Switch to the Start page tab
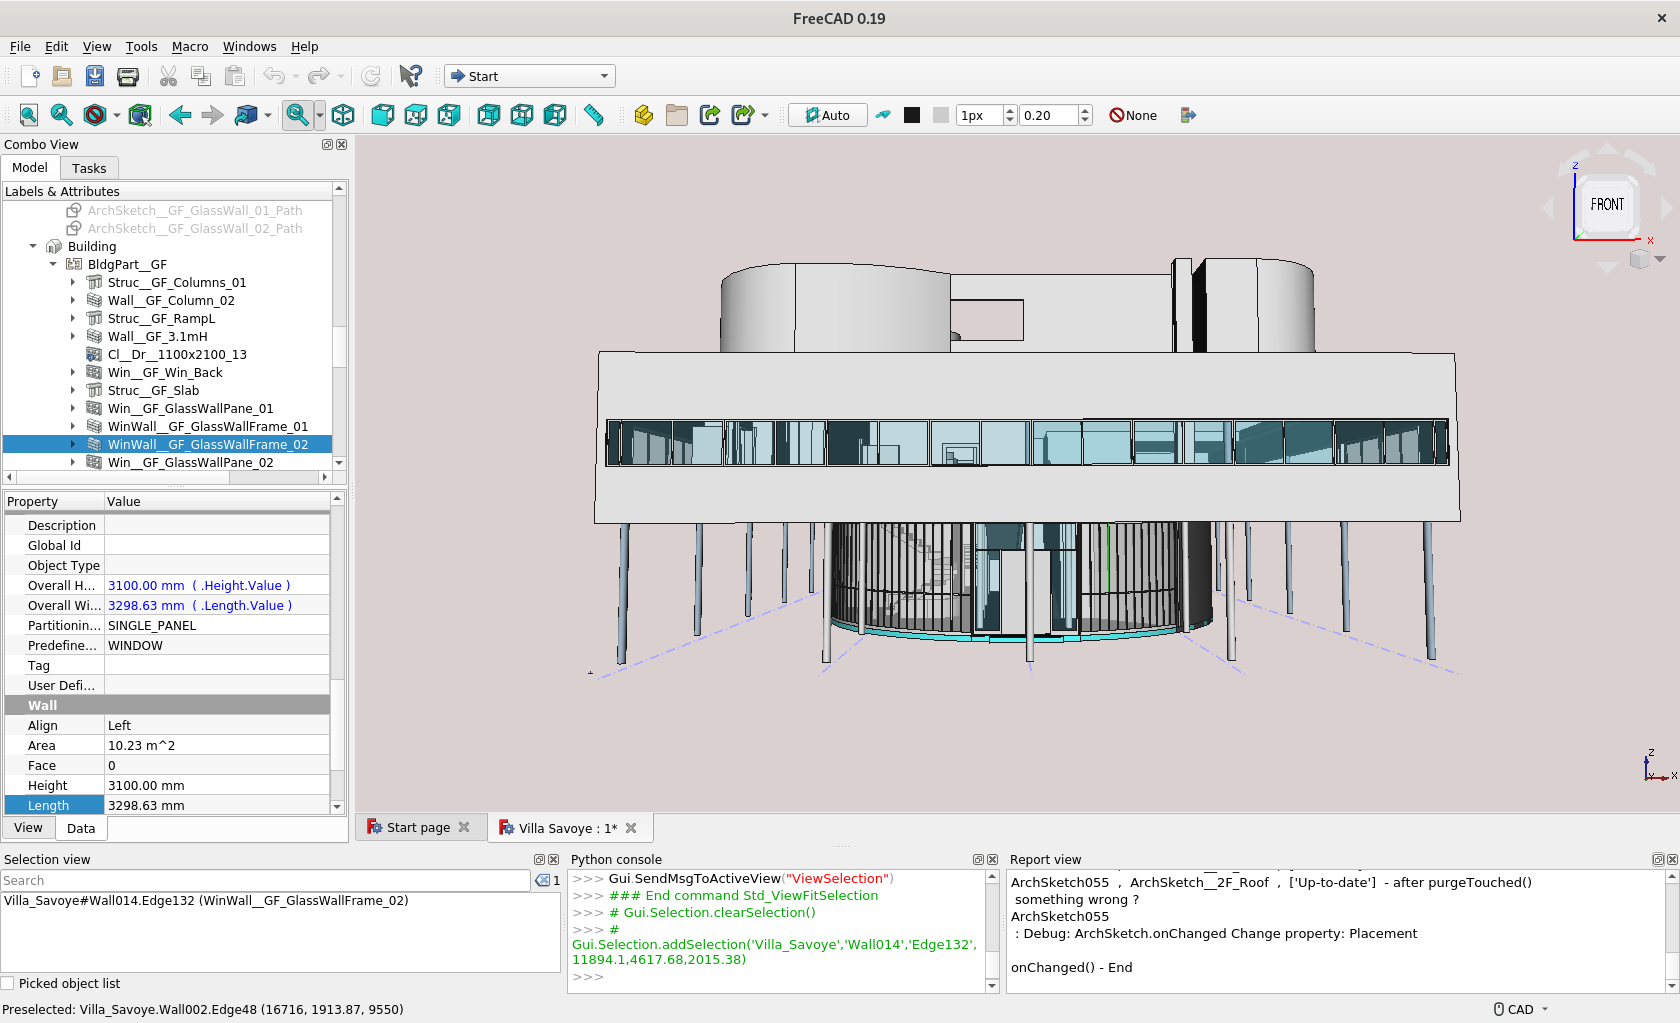 tap(418, 828)
